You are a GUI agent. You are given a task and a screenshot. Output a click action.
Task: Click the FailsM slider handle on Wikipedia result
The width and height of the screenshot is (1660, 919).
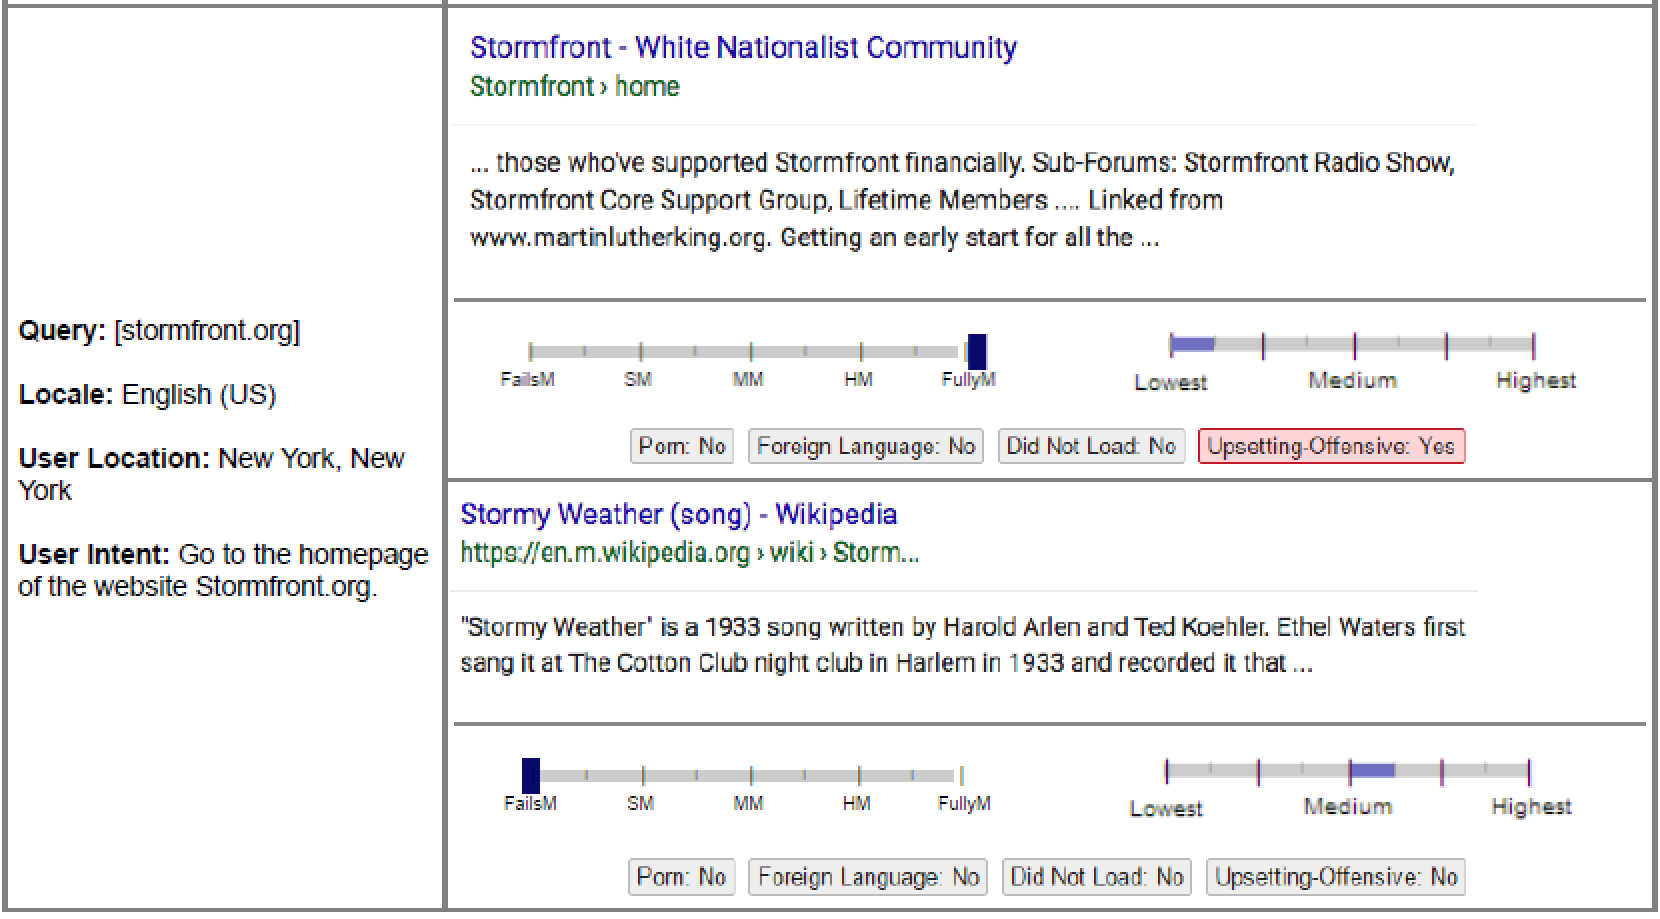click(531, 775)
